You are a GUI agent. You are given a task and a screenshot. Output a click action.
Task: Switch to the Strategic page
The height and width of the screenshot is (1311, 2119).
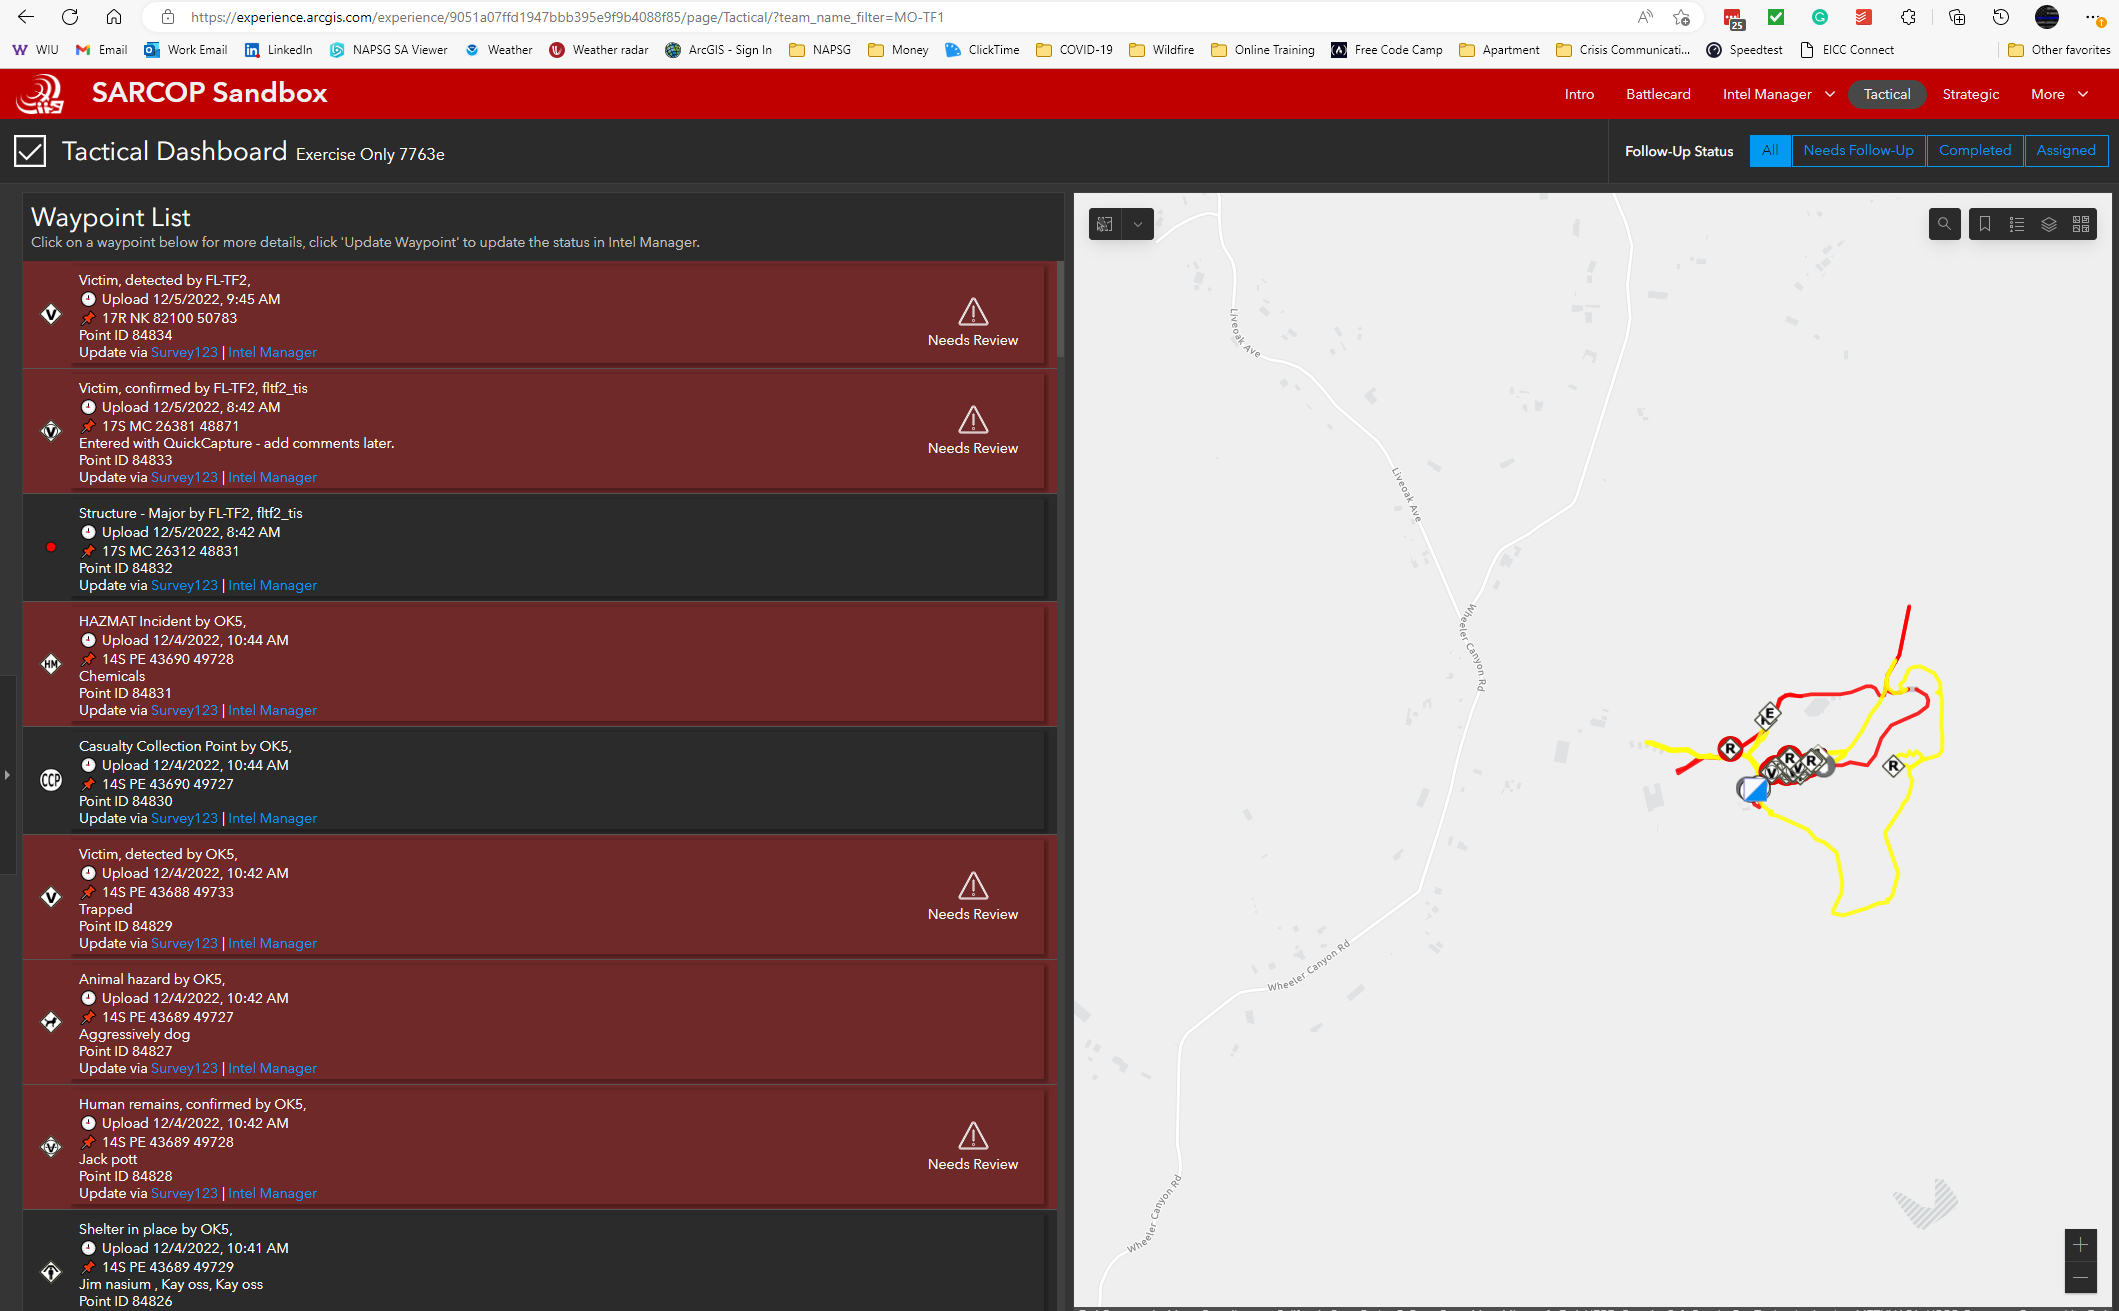tap(1970, 94)
